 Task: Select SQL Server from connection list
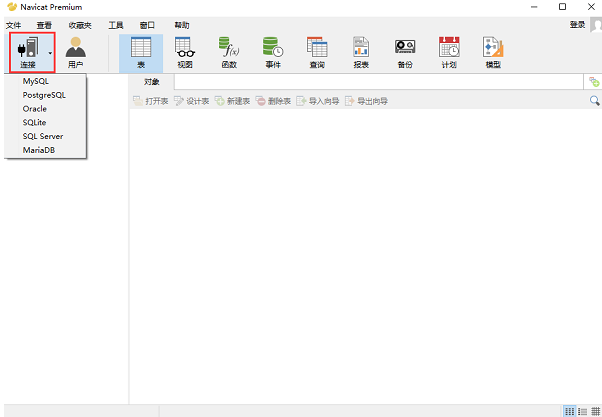[43, 136]
